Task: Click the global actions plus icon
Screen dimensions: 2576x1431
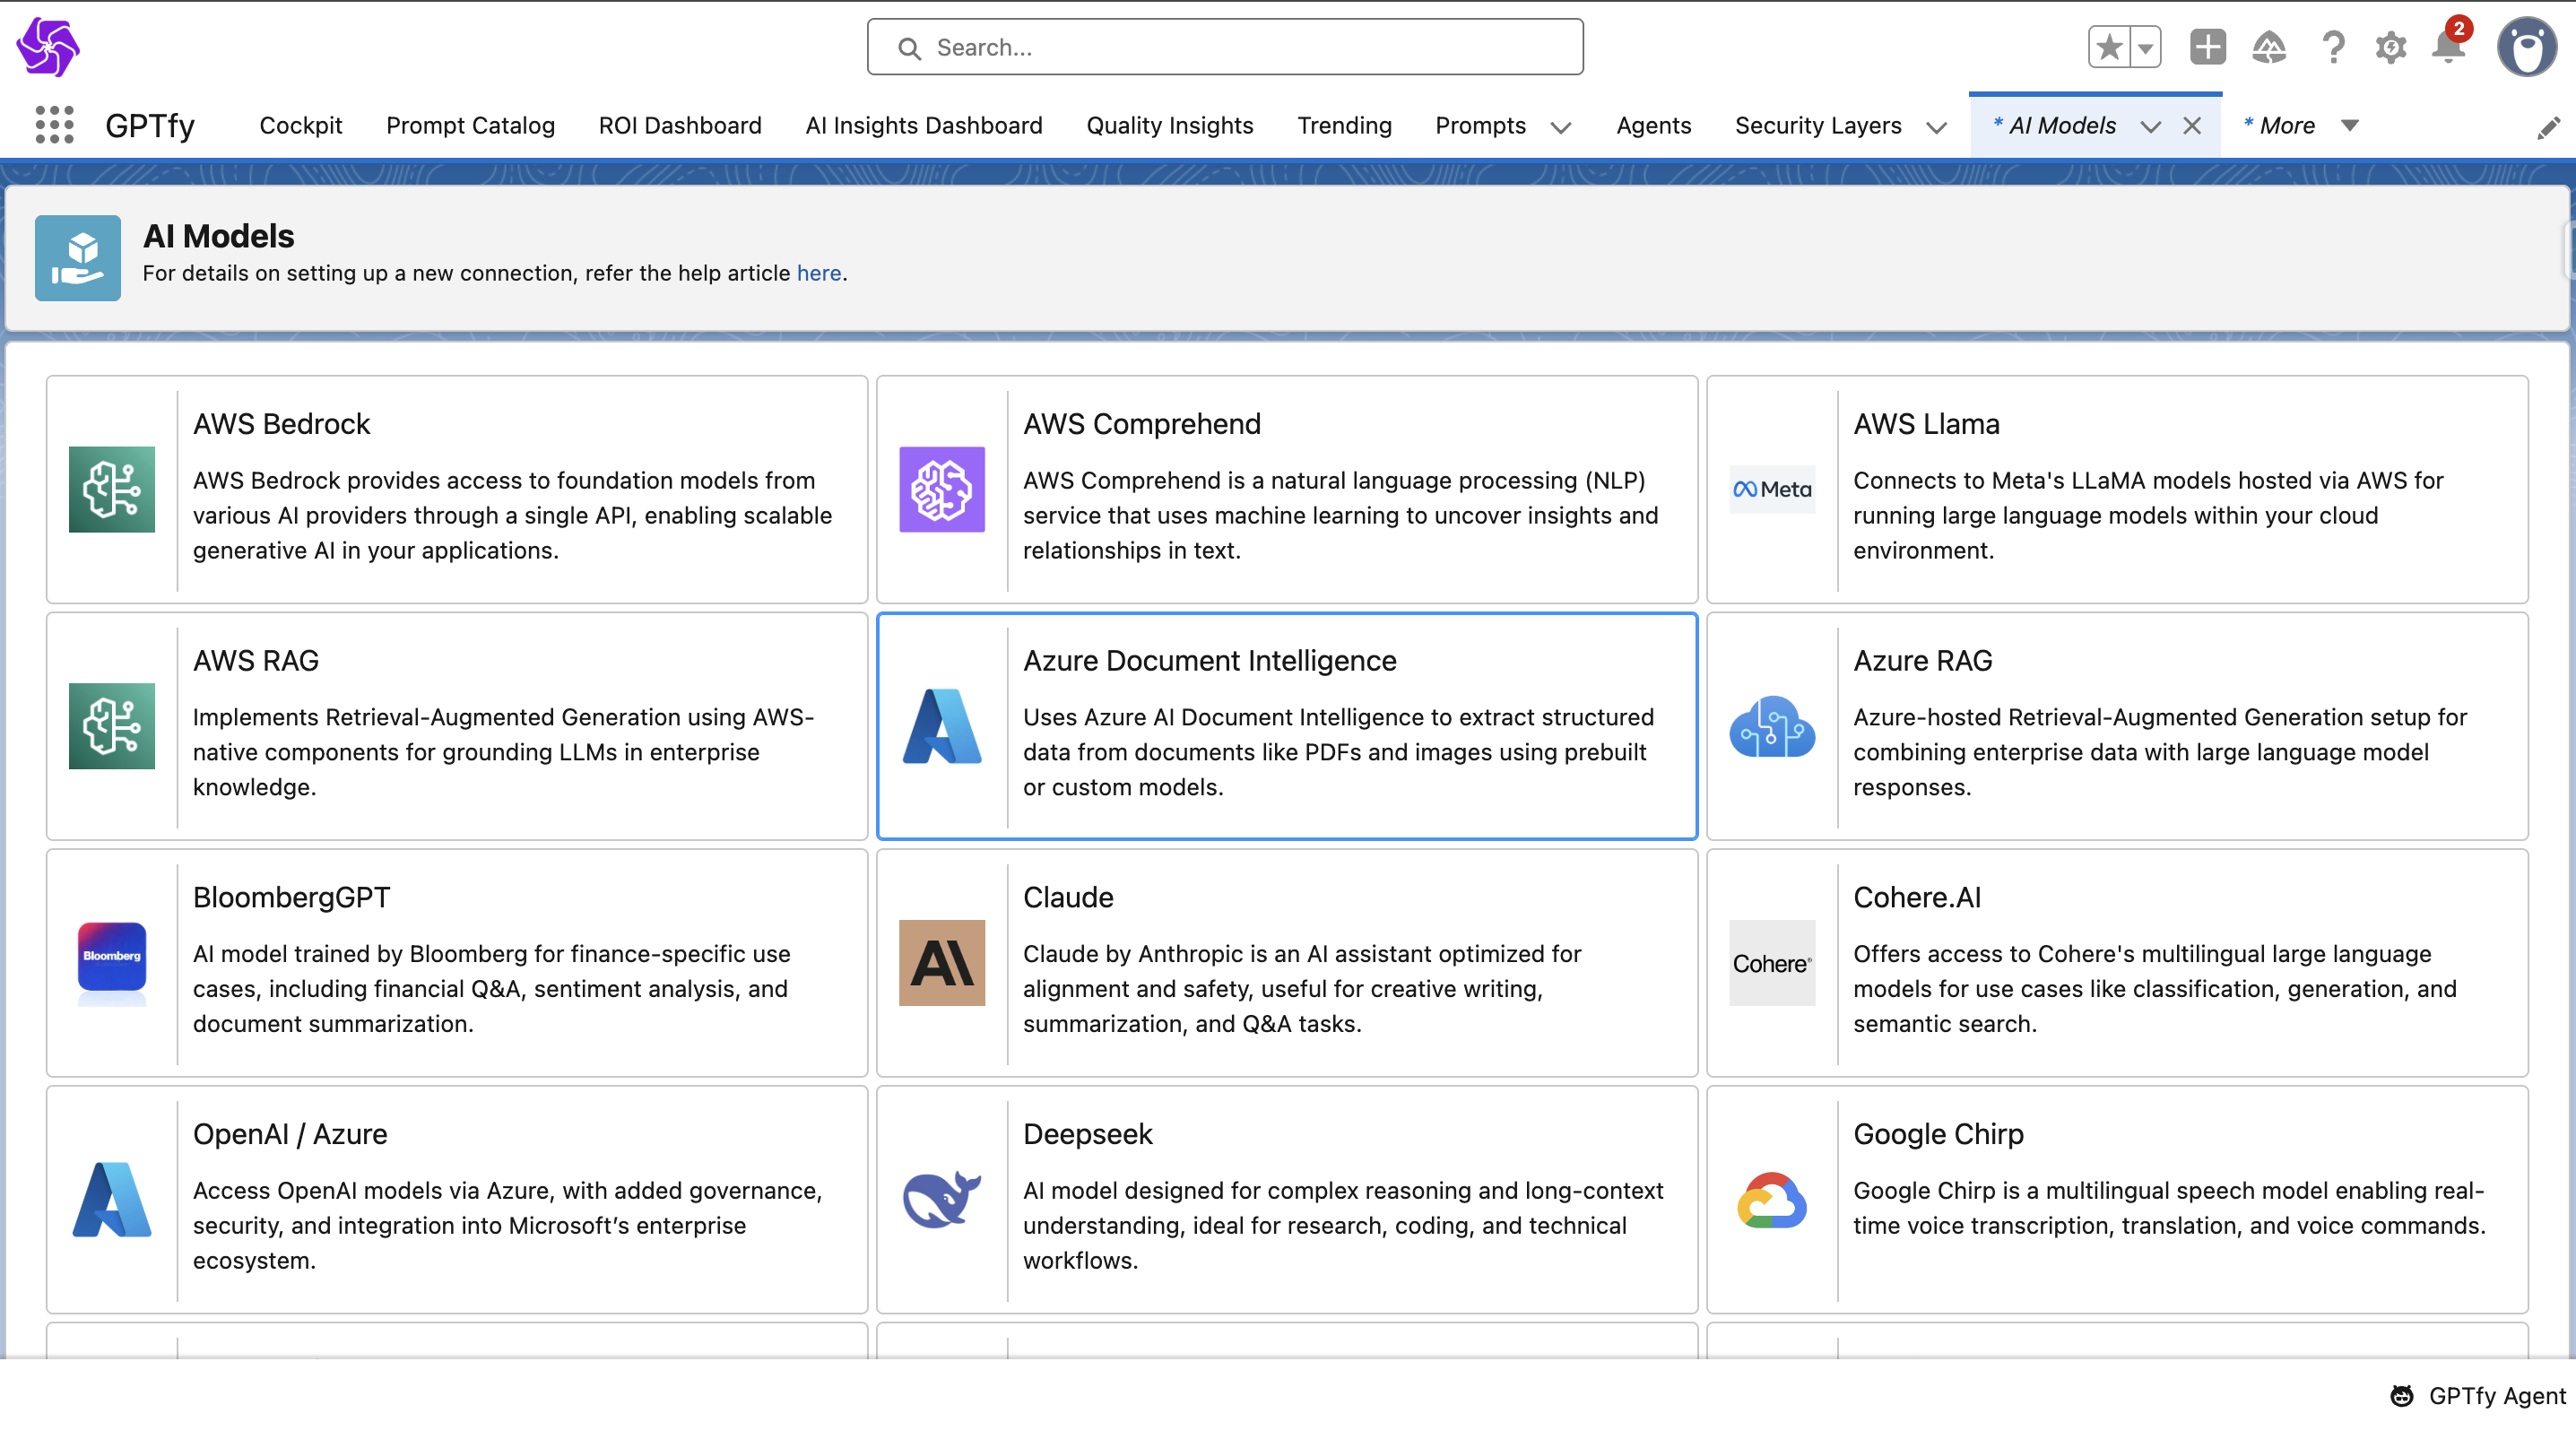Action: [2207, 47]
